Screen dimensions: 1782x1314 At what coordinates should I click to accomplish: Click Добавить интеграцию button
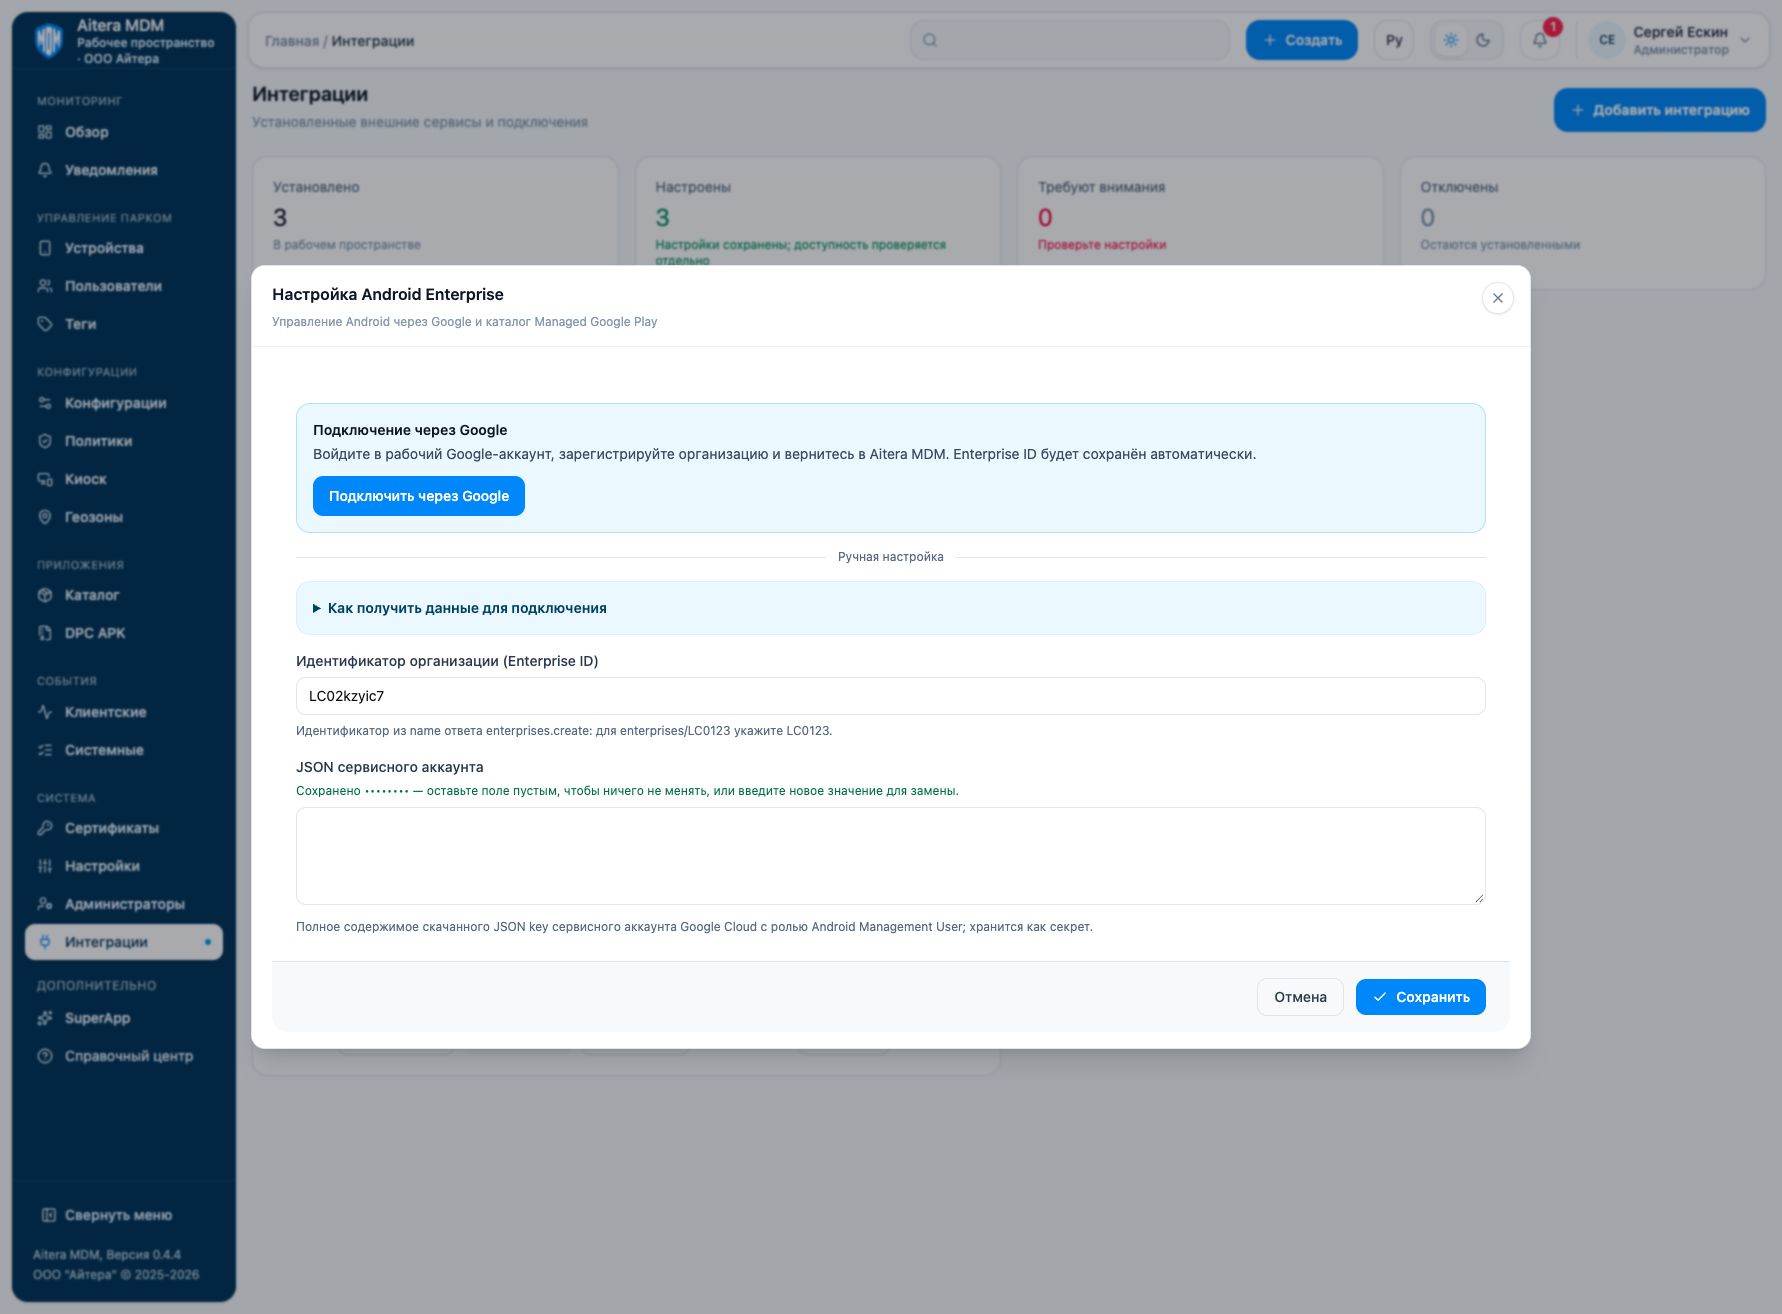(1660, 110)
